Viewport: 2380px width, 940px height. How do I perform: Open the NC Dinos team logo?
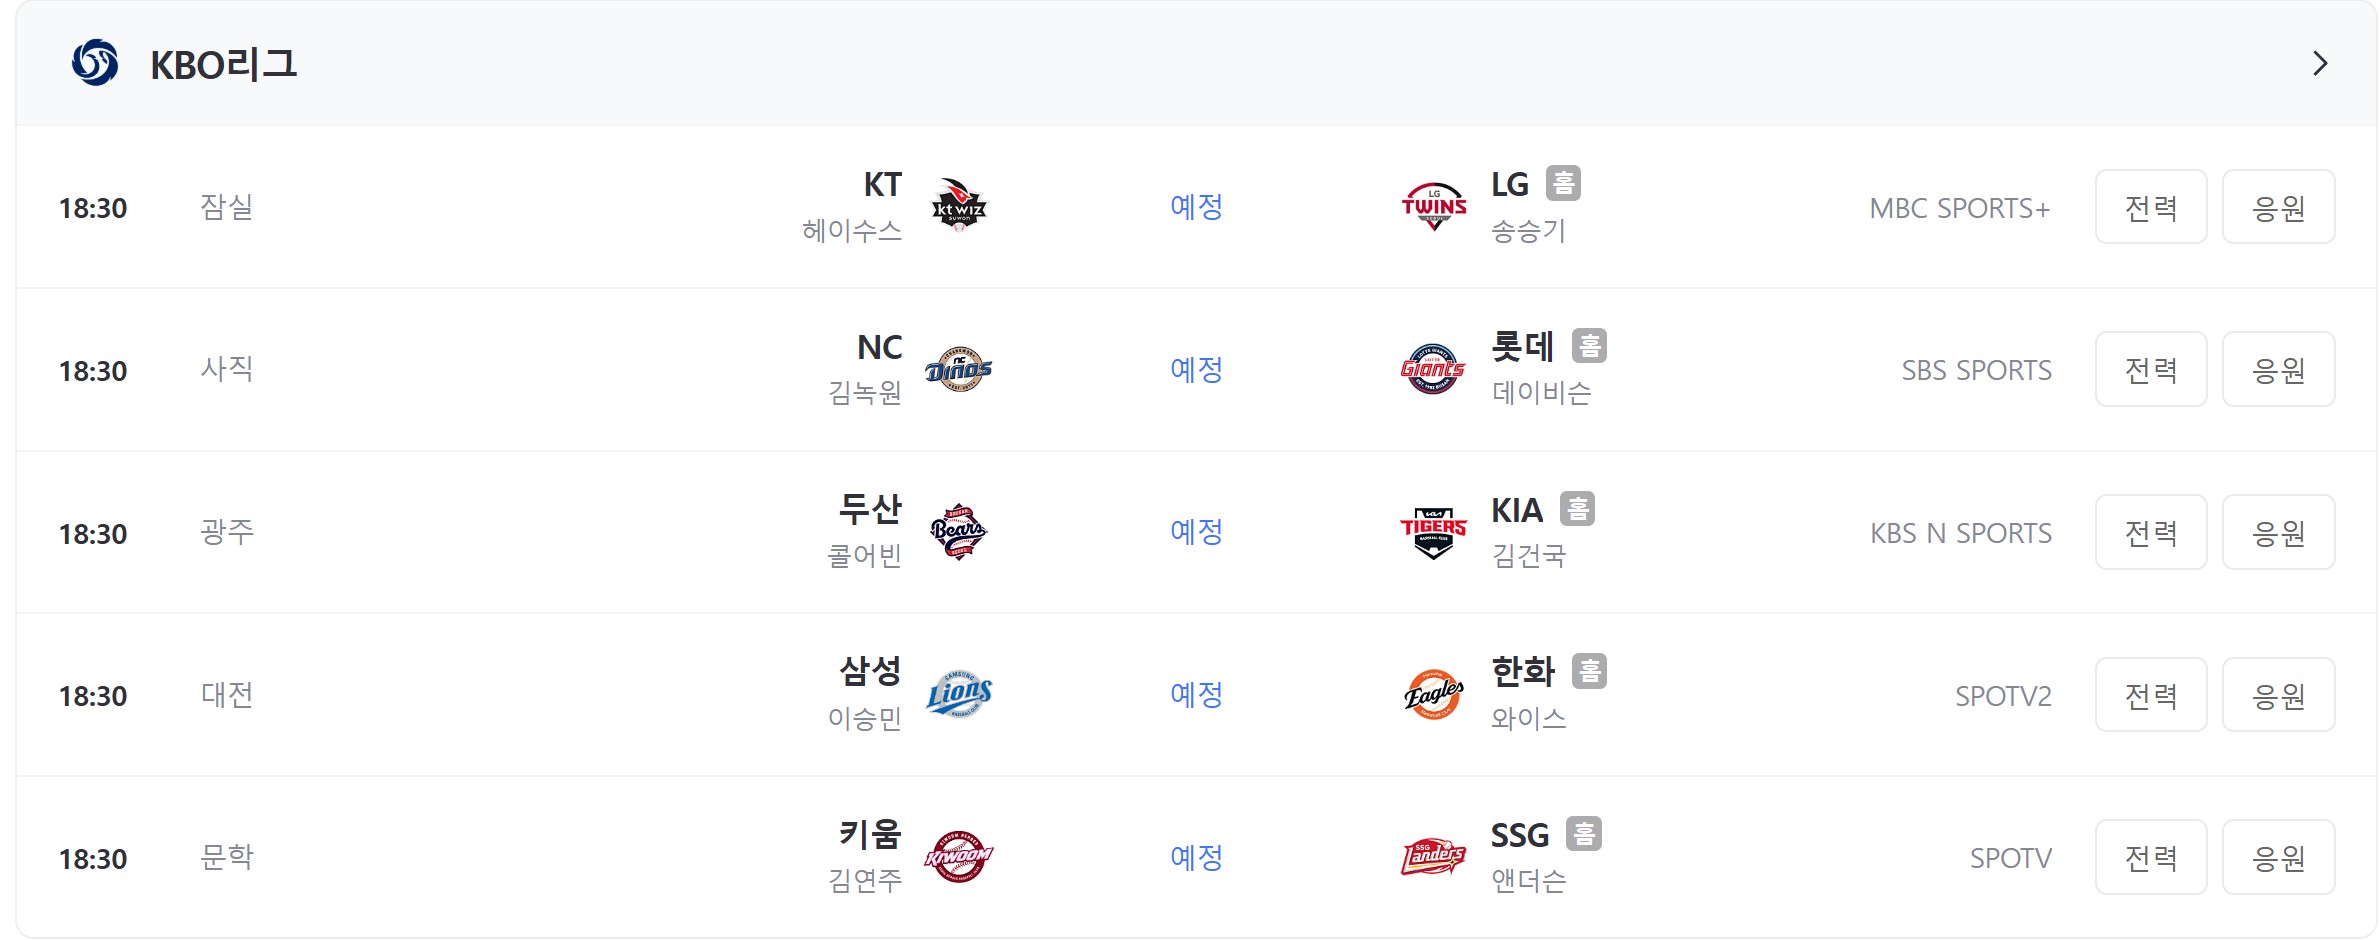click(x=959, y=369)
